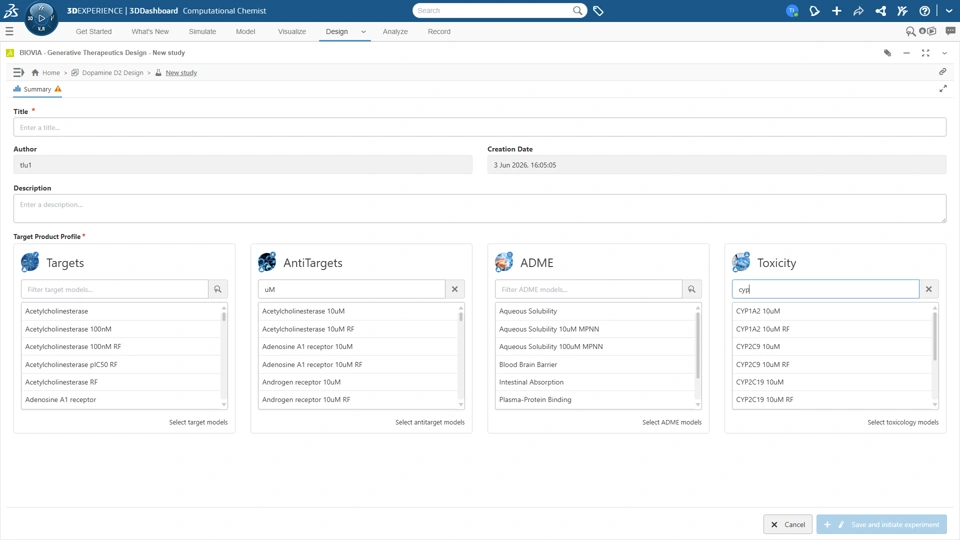Open the Design tab
The height and width of the screenshot is (540, 960).
[x=337, y=31]
